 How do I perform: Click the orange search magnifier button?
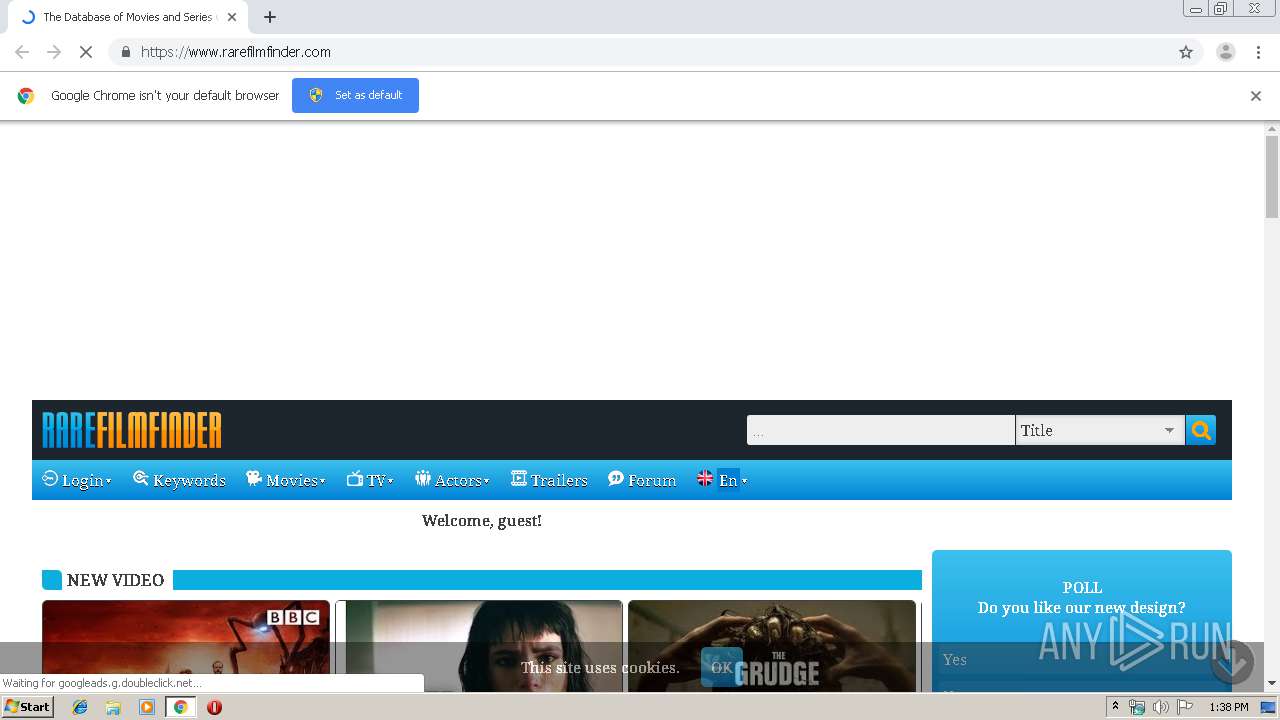coord(1201,430)
